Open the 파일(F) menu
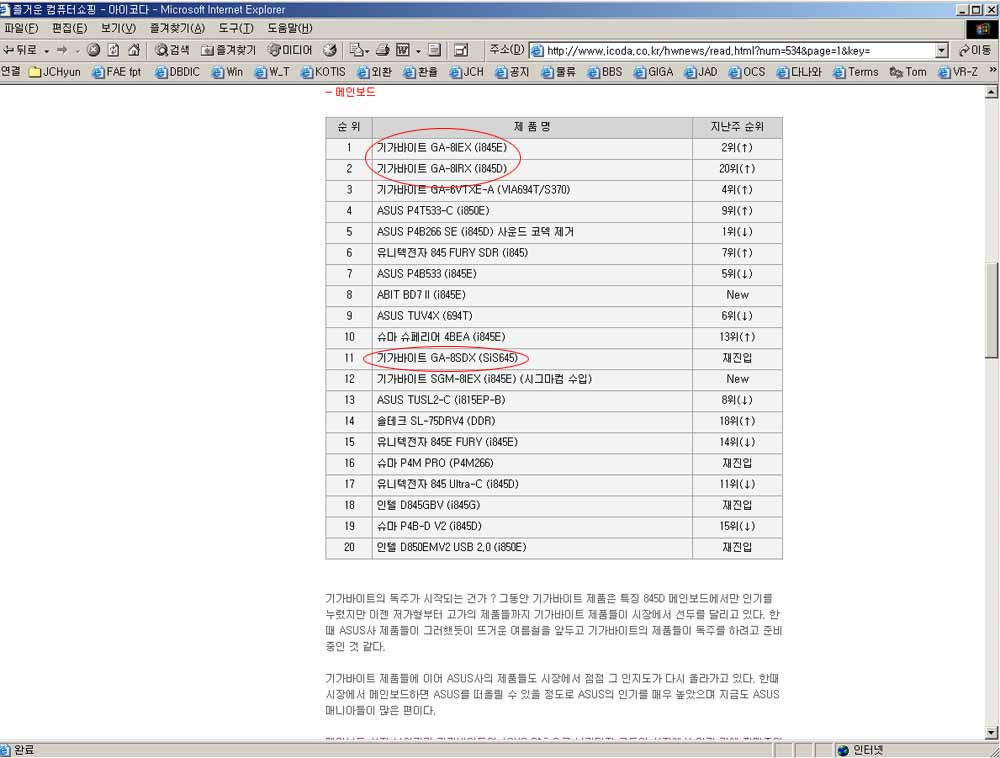The height and width of the screenshot is (758, 1000). tap(22, 28)
